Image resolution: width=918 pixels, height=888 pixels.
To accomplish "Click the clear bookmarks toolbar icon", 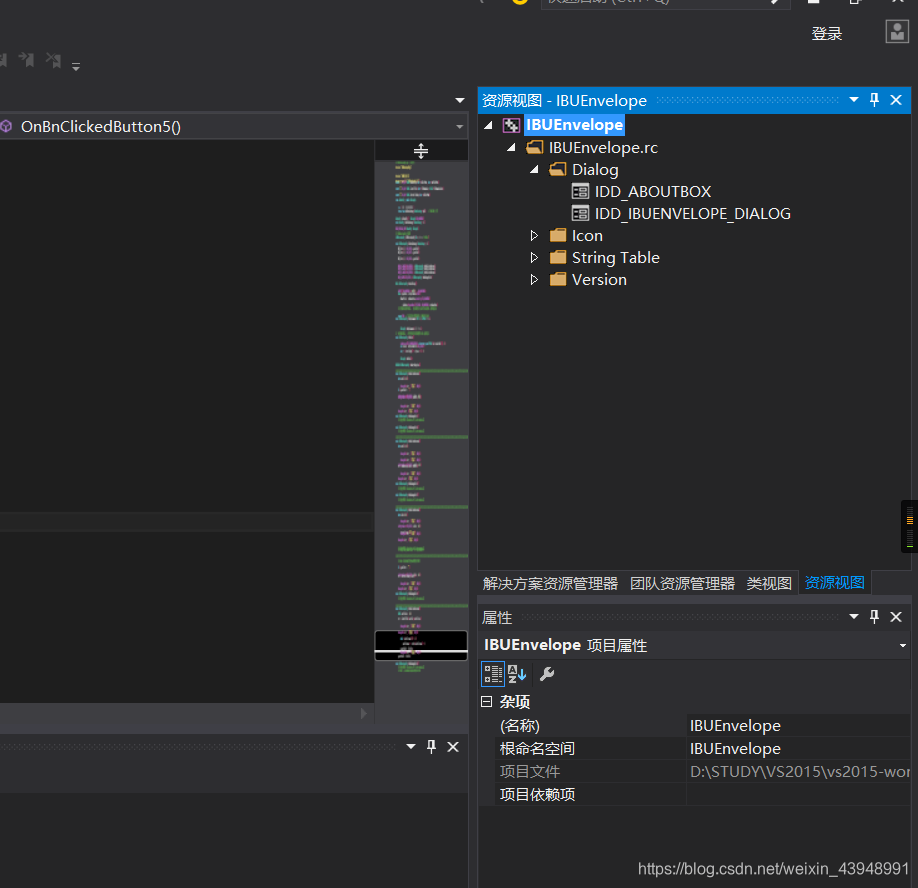I will coord(54,60).
